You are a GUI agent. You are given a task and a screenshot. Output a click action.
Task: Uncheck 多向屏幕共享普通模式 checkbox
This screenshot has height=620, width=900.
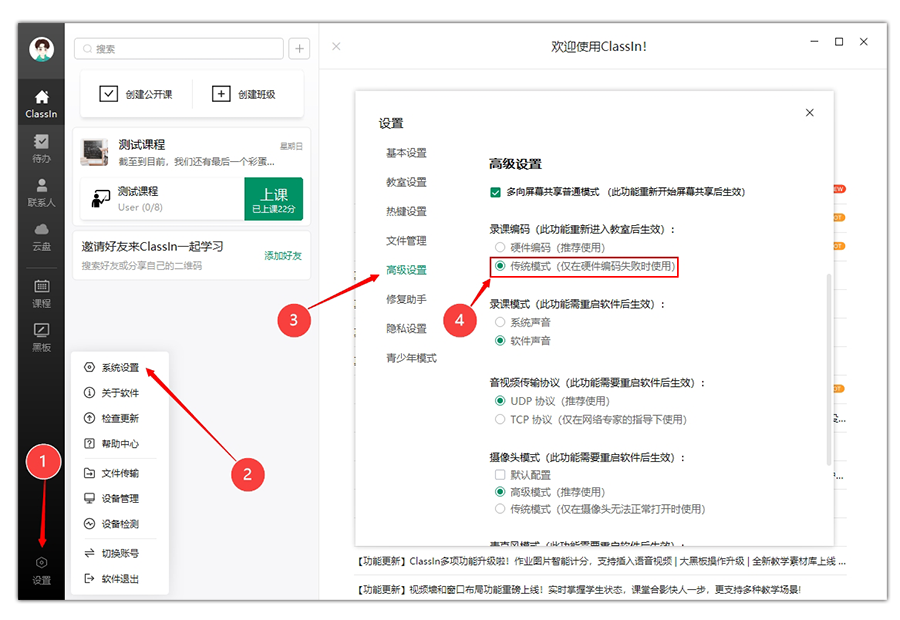point(495,192)
